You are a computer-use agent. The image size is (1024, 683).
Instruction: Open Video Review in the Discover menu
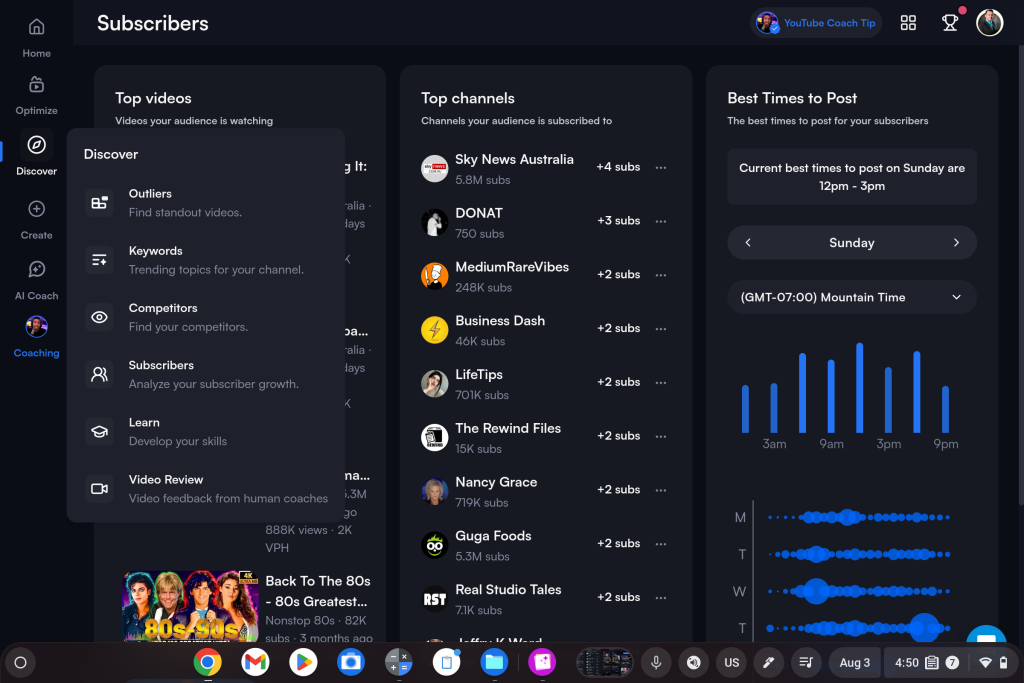206,488
